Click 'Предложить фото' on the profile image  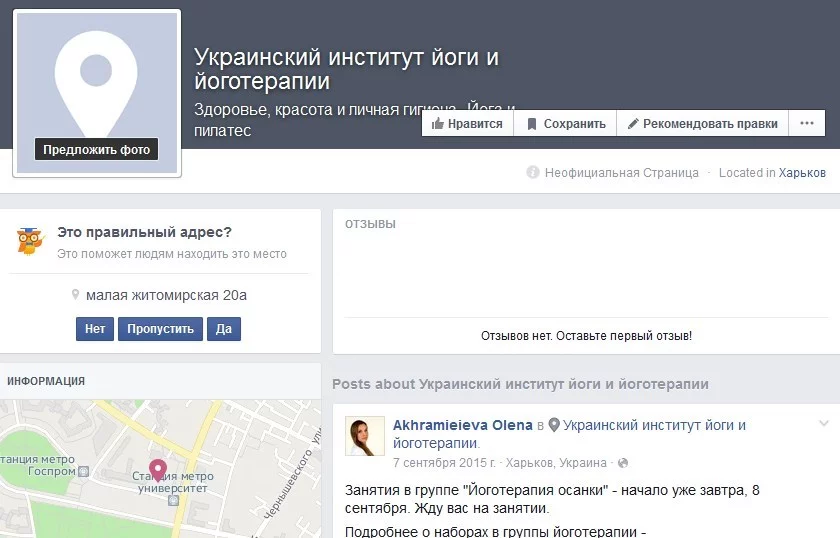96,150
